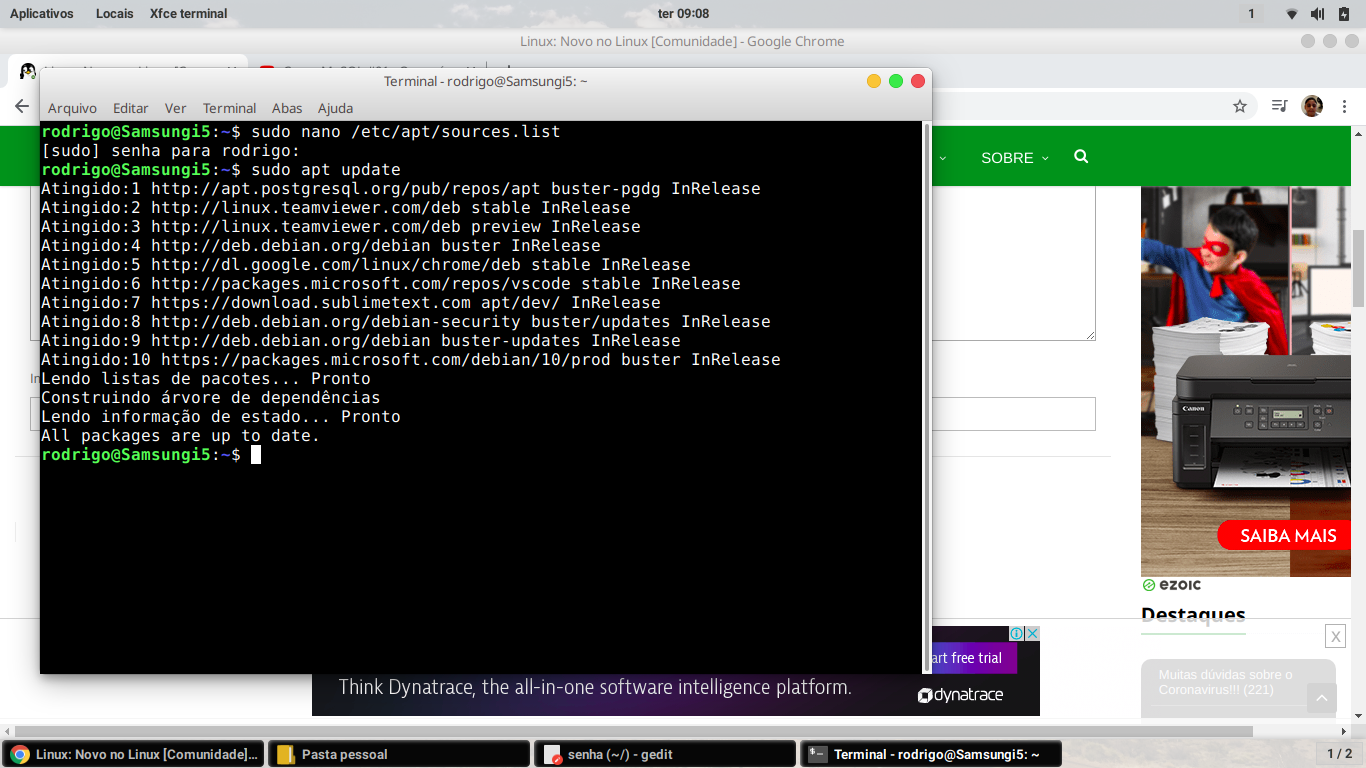Screen dimensions: 1366x768
Task: Click the 1 / 2 workspace switcher
Action: pyautogui.click(x=1340, y=754)
